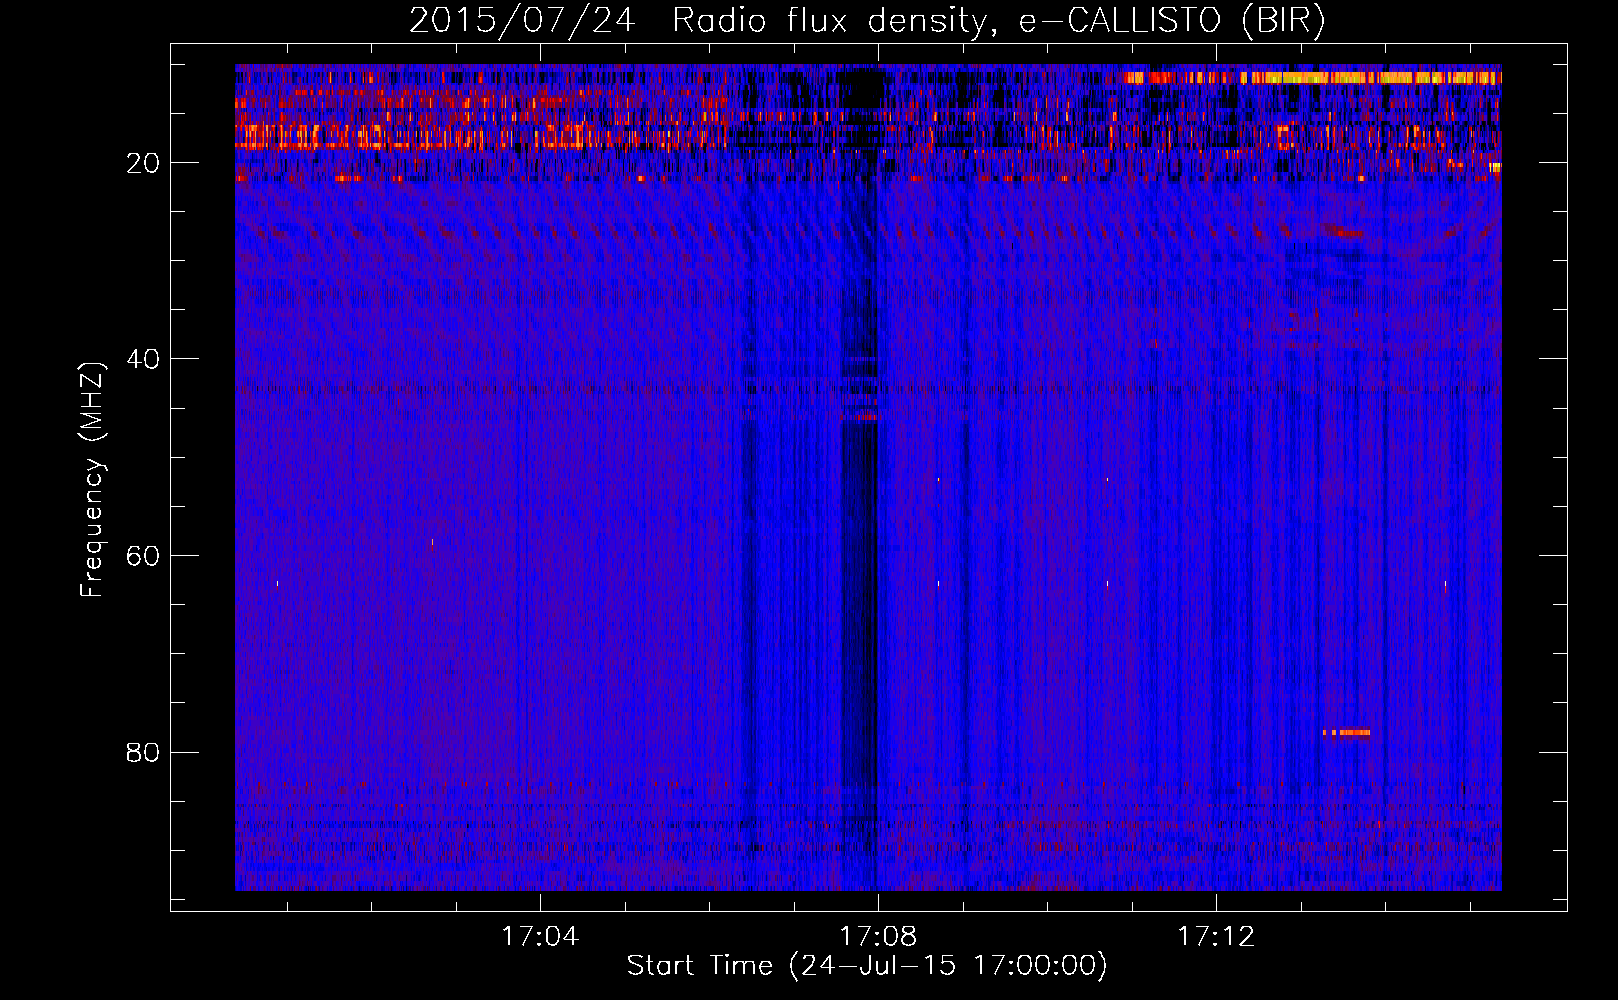
Task: Click the "17:12" time tick label
Action: [1216, 937]
